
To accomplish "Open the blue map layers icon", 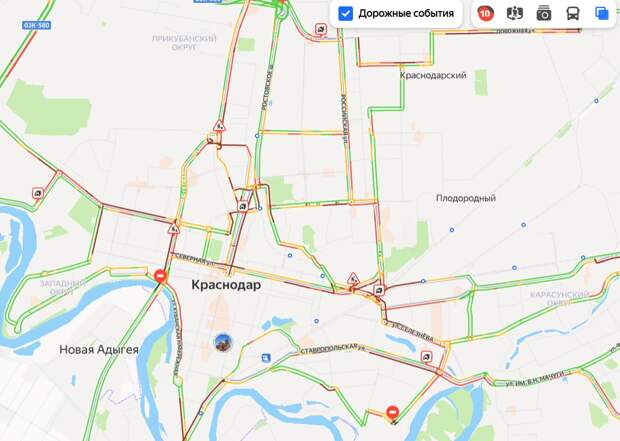I will coord(602,13).
